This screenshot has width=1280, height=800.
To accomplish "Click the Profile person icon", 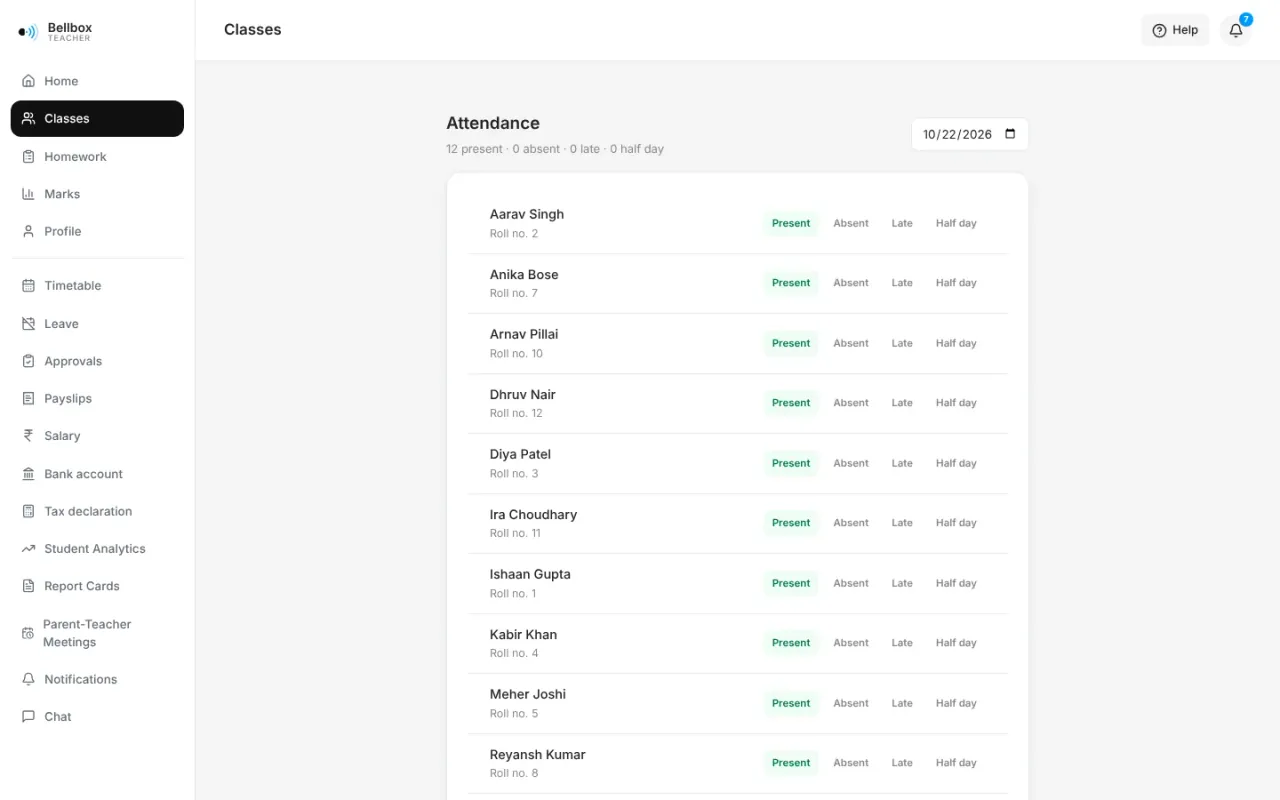I will (x=28, y=231).
